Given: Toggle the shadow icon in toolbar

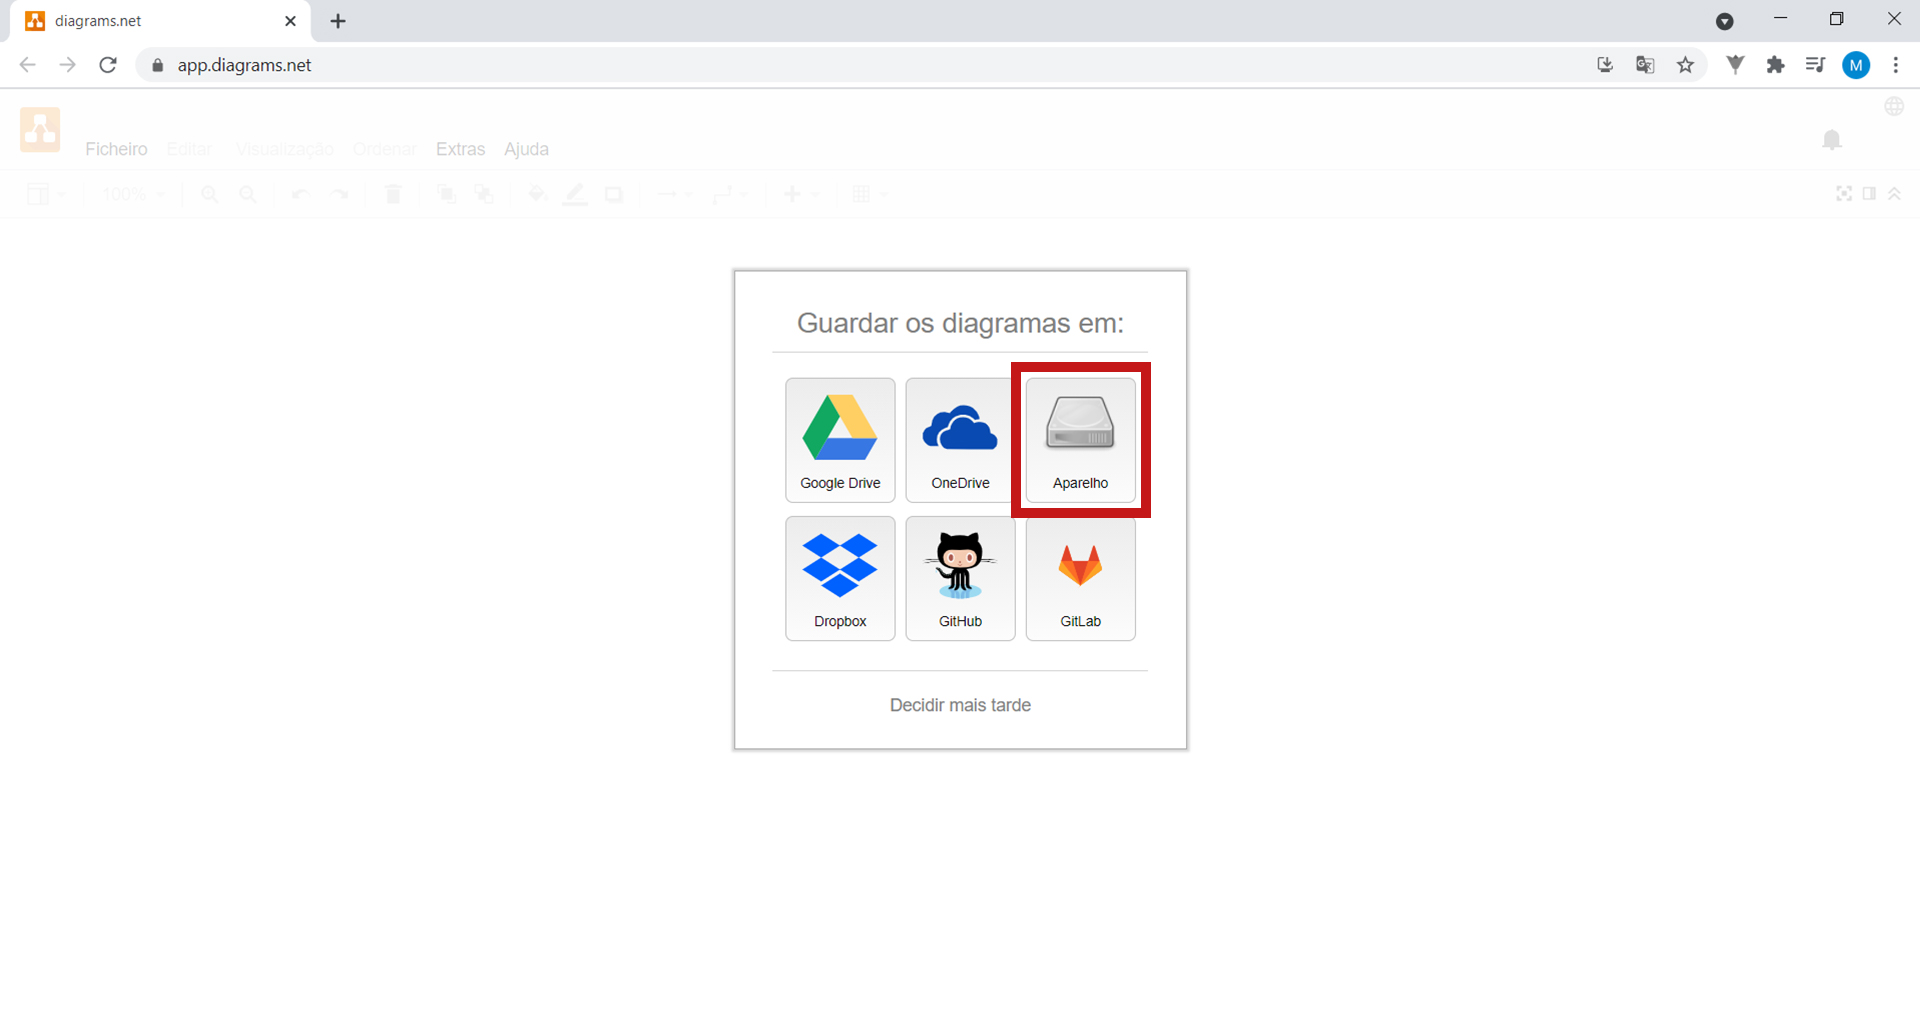Looking at the screenshot, I should [x=614, y=194].
